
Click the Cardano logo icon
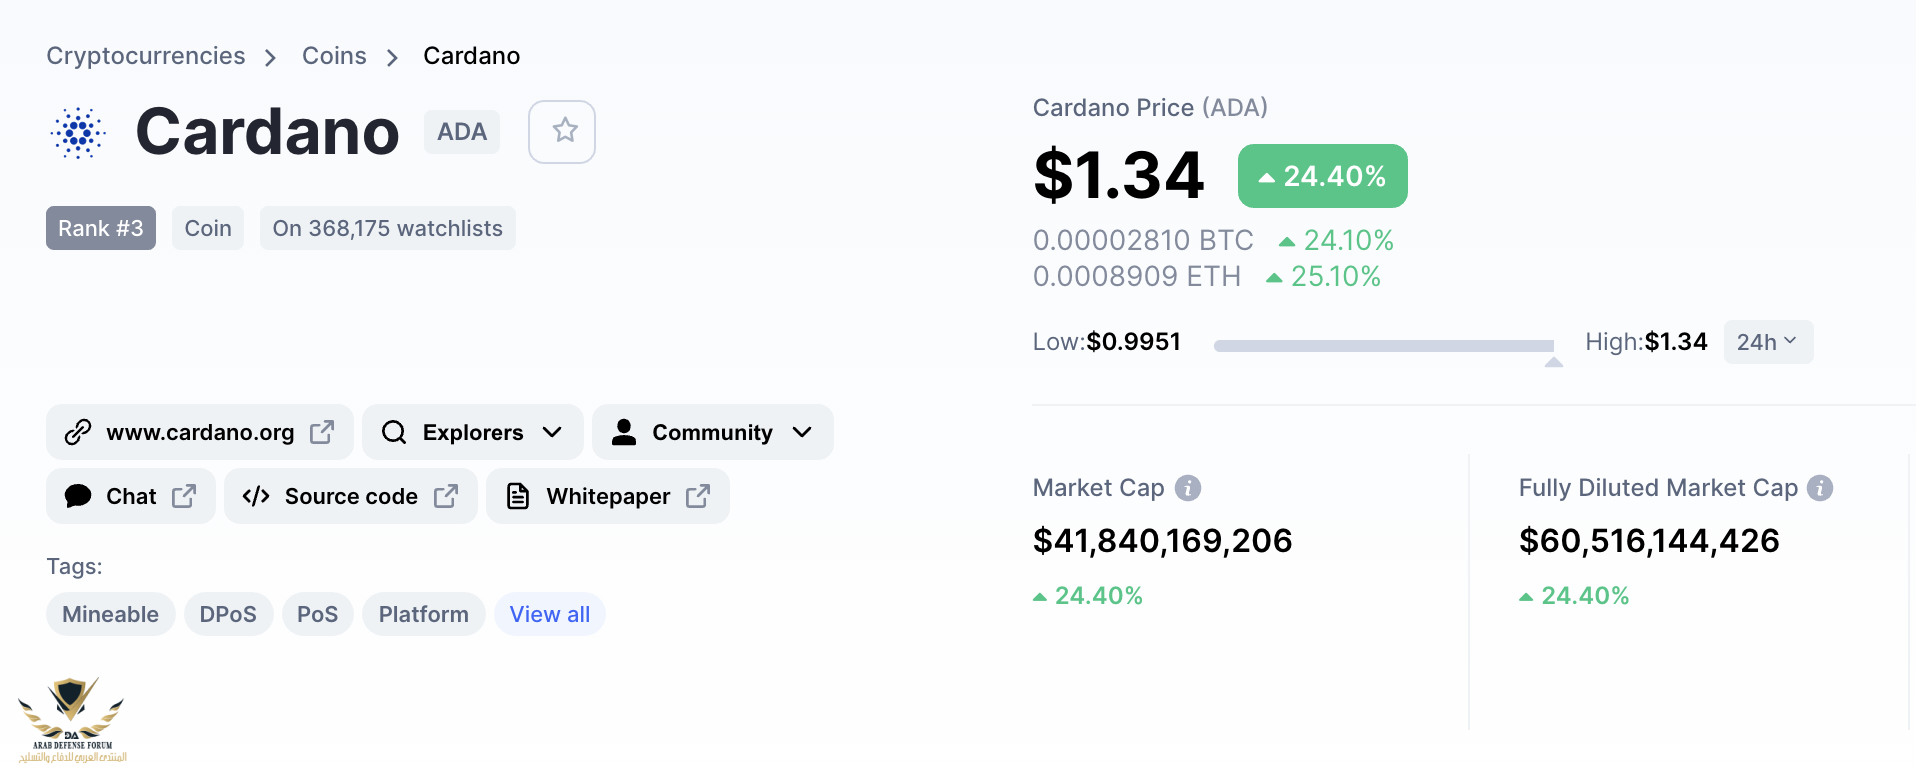(78, 132)
